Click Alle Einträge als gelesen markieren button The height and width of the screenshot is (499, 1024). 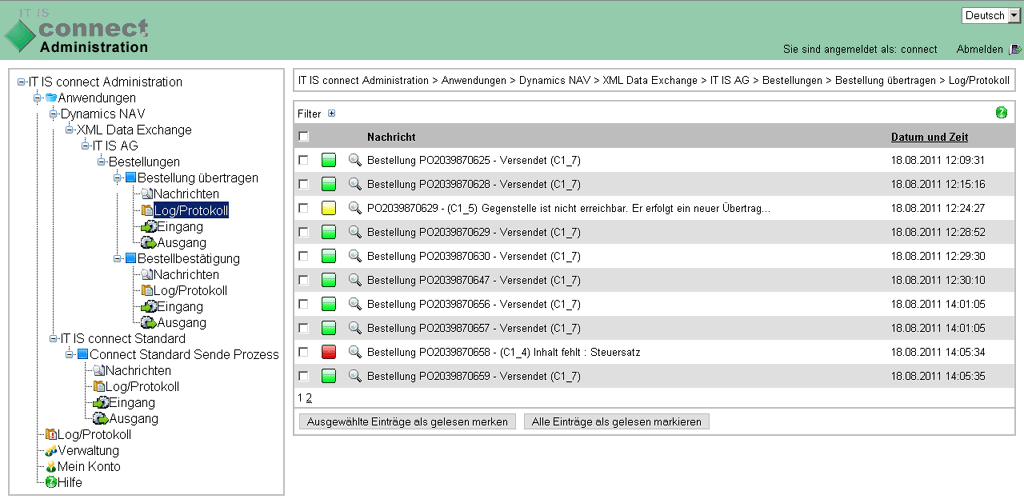tap(616, 422)
